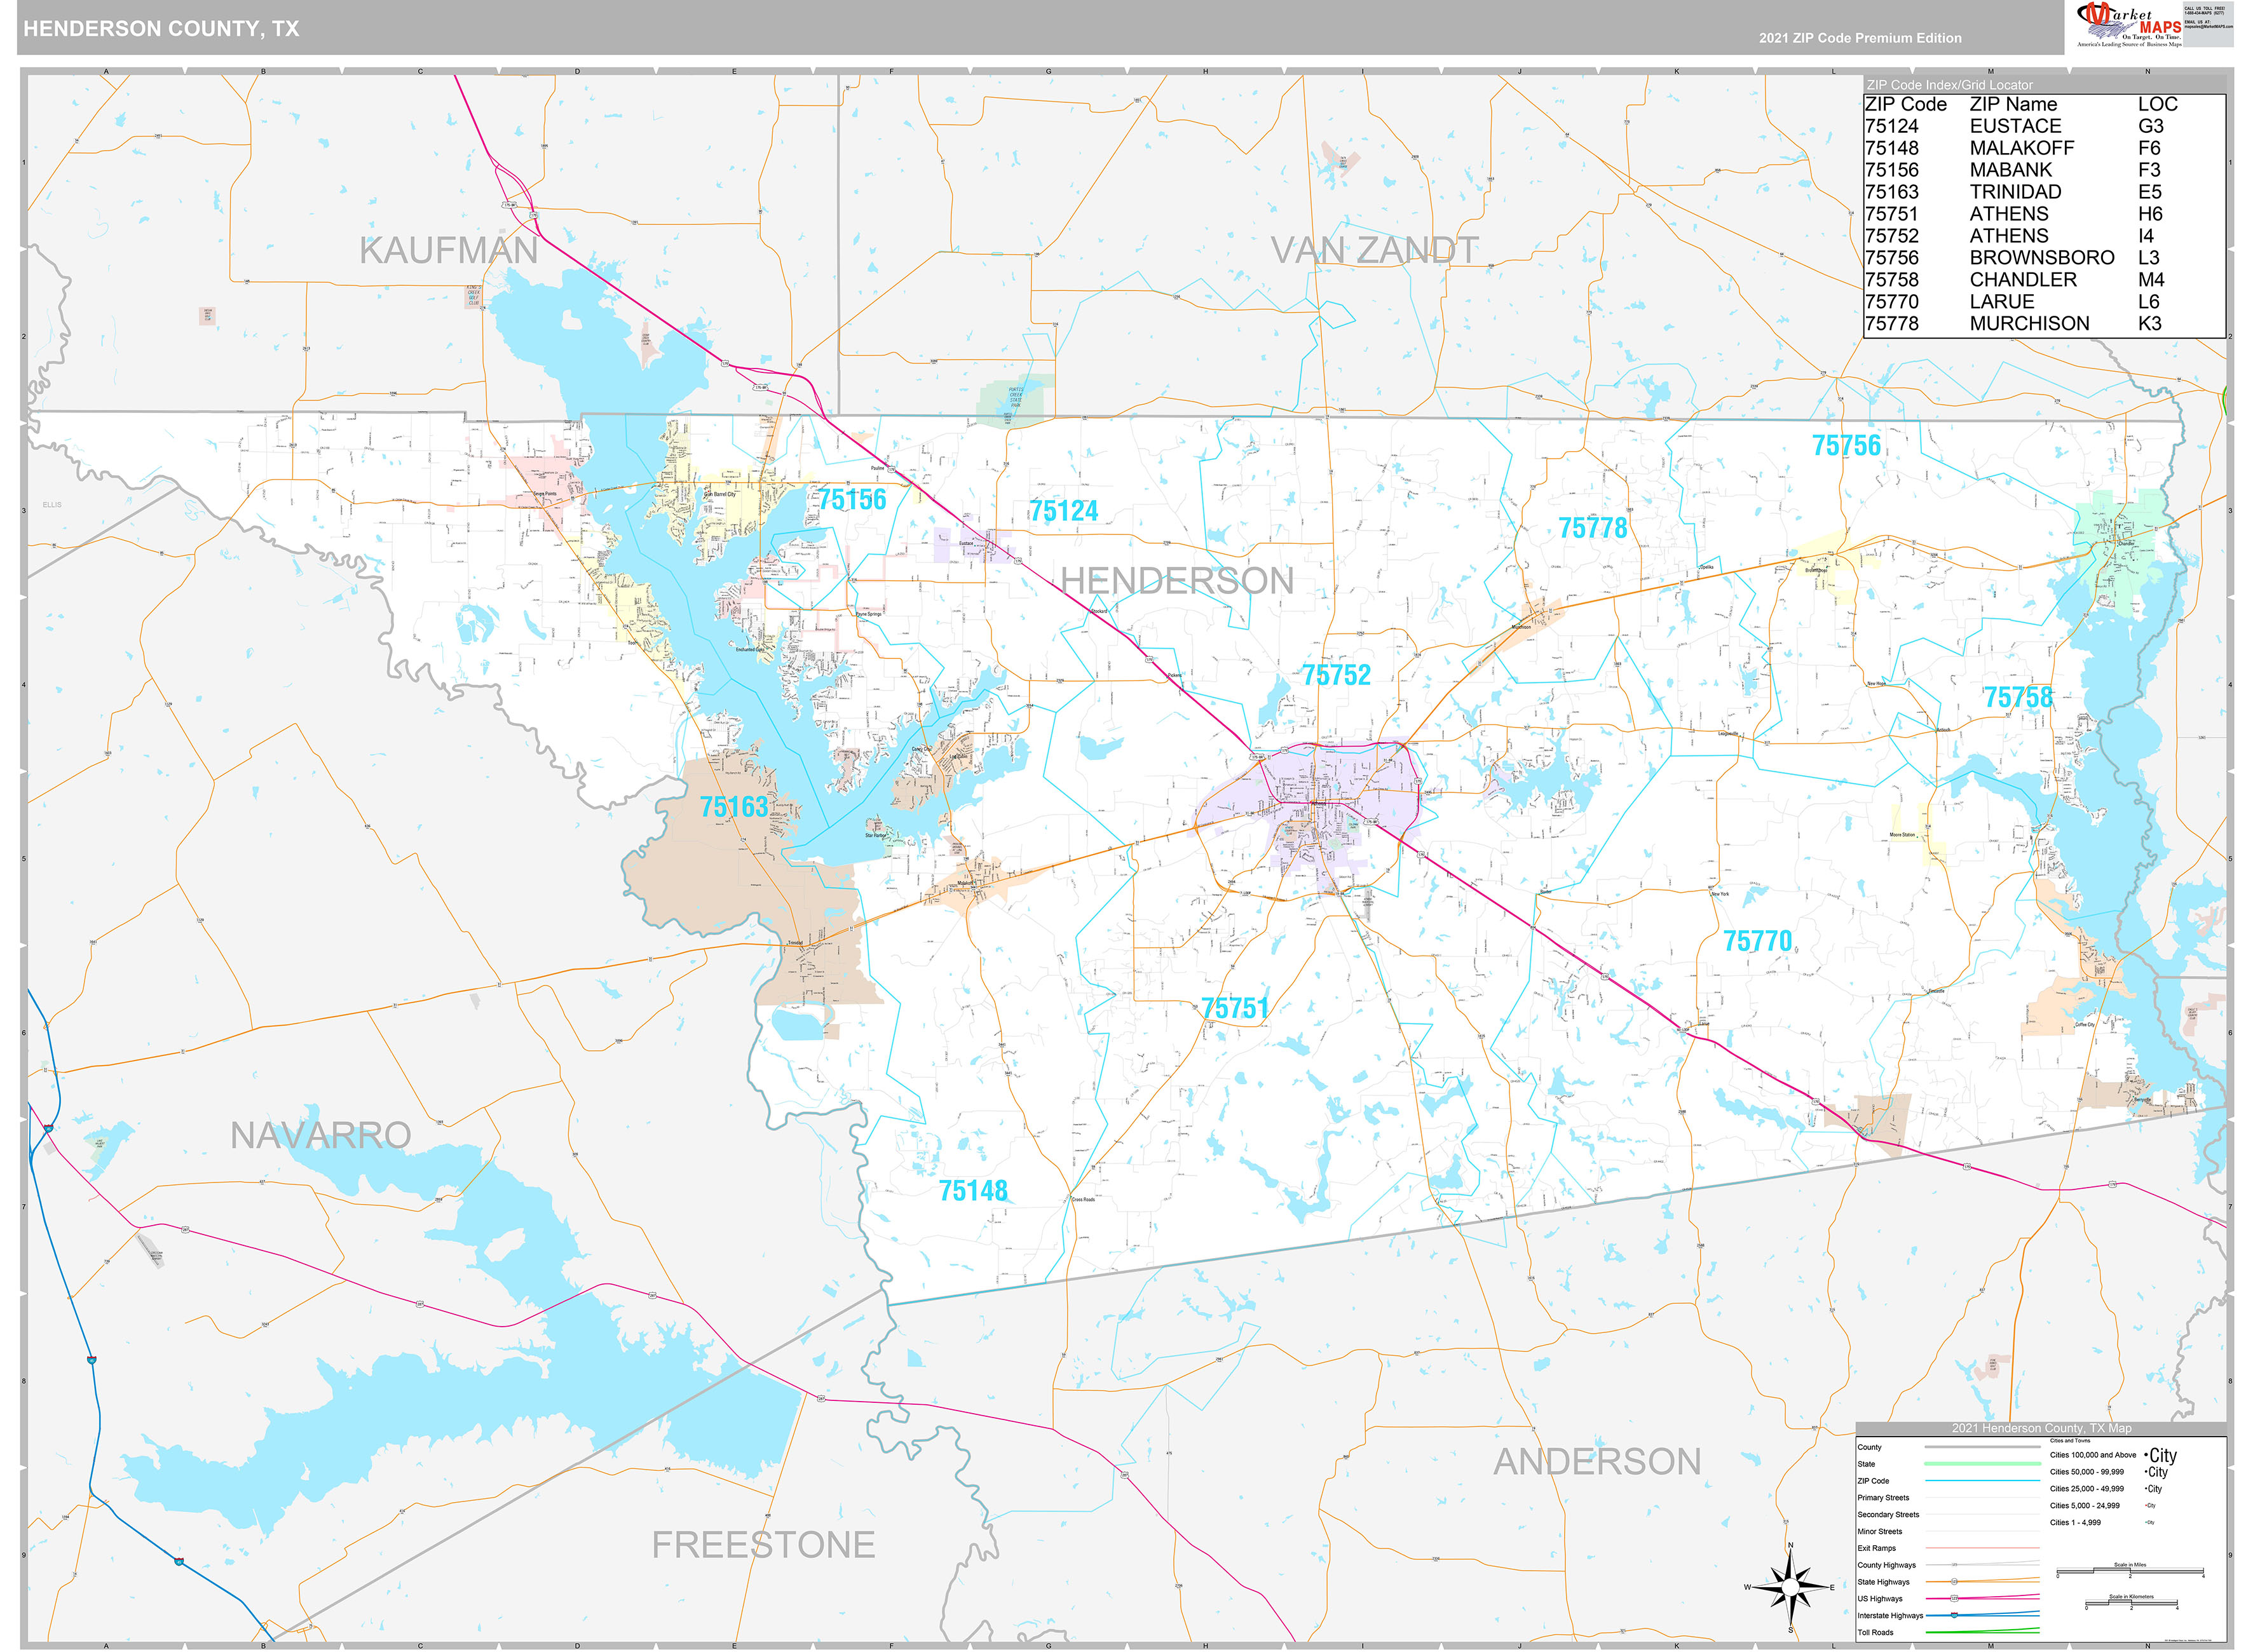Click the ZIP Name column header

[x=2013, y=104]
